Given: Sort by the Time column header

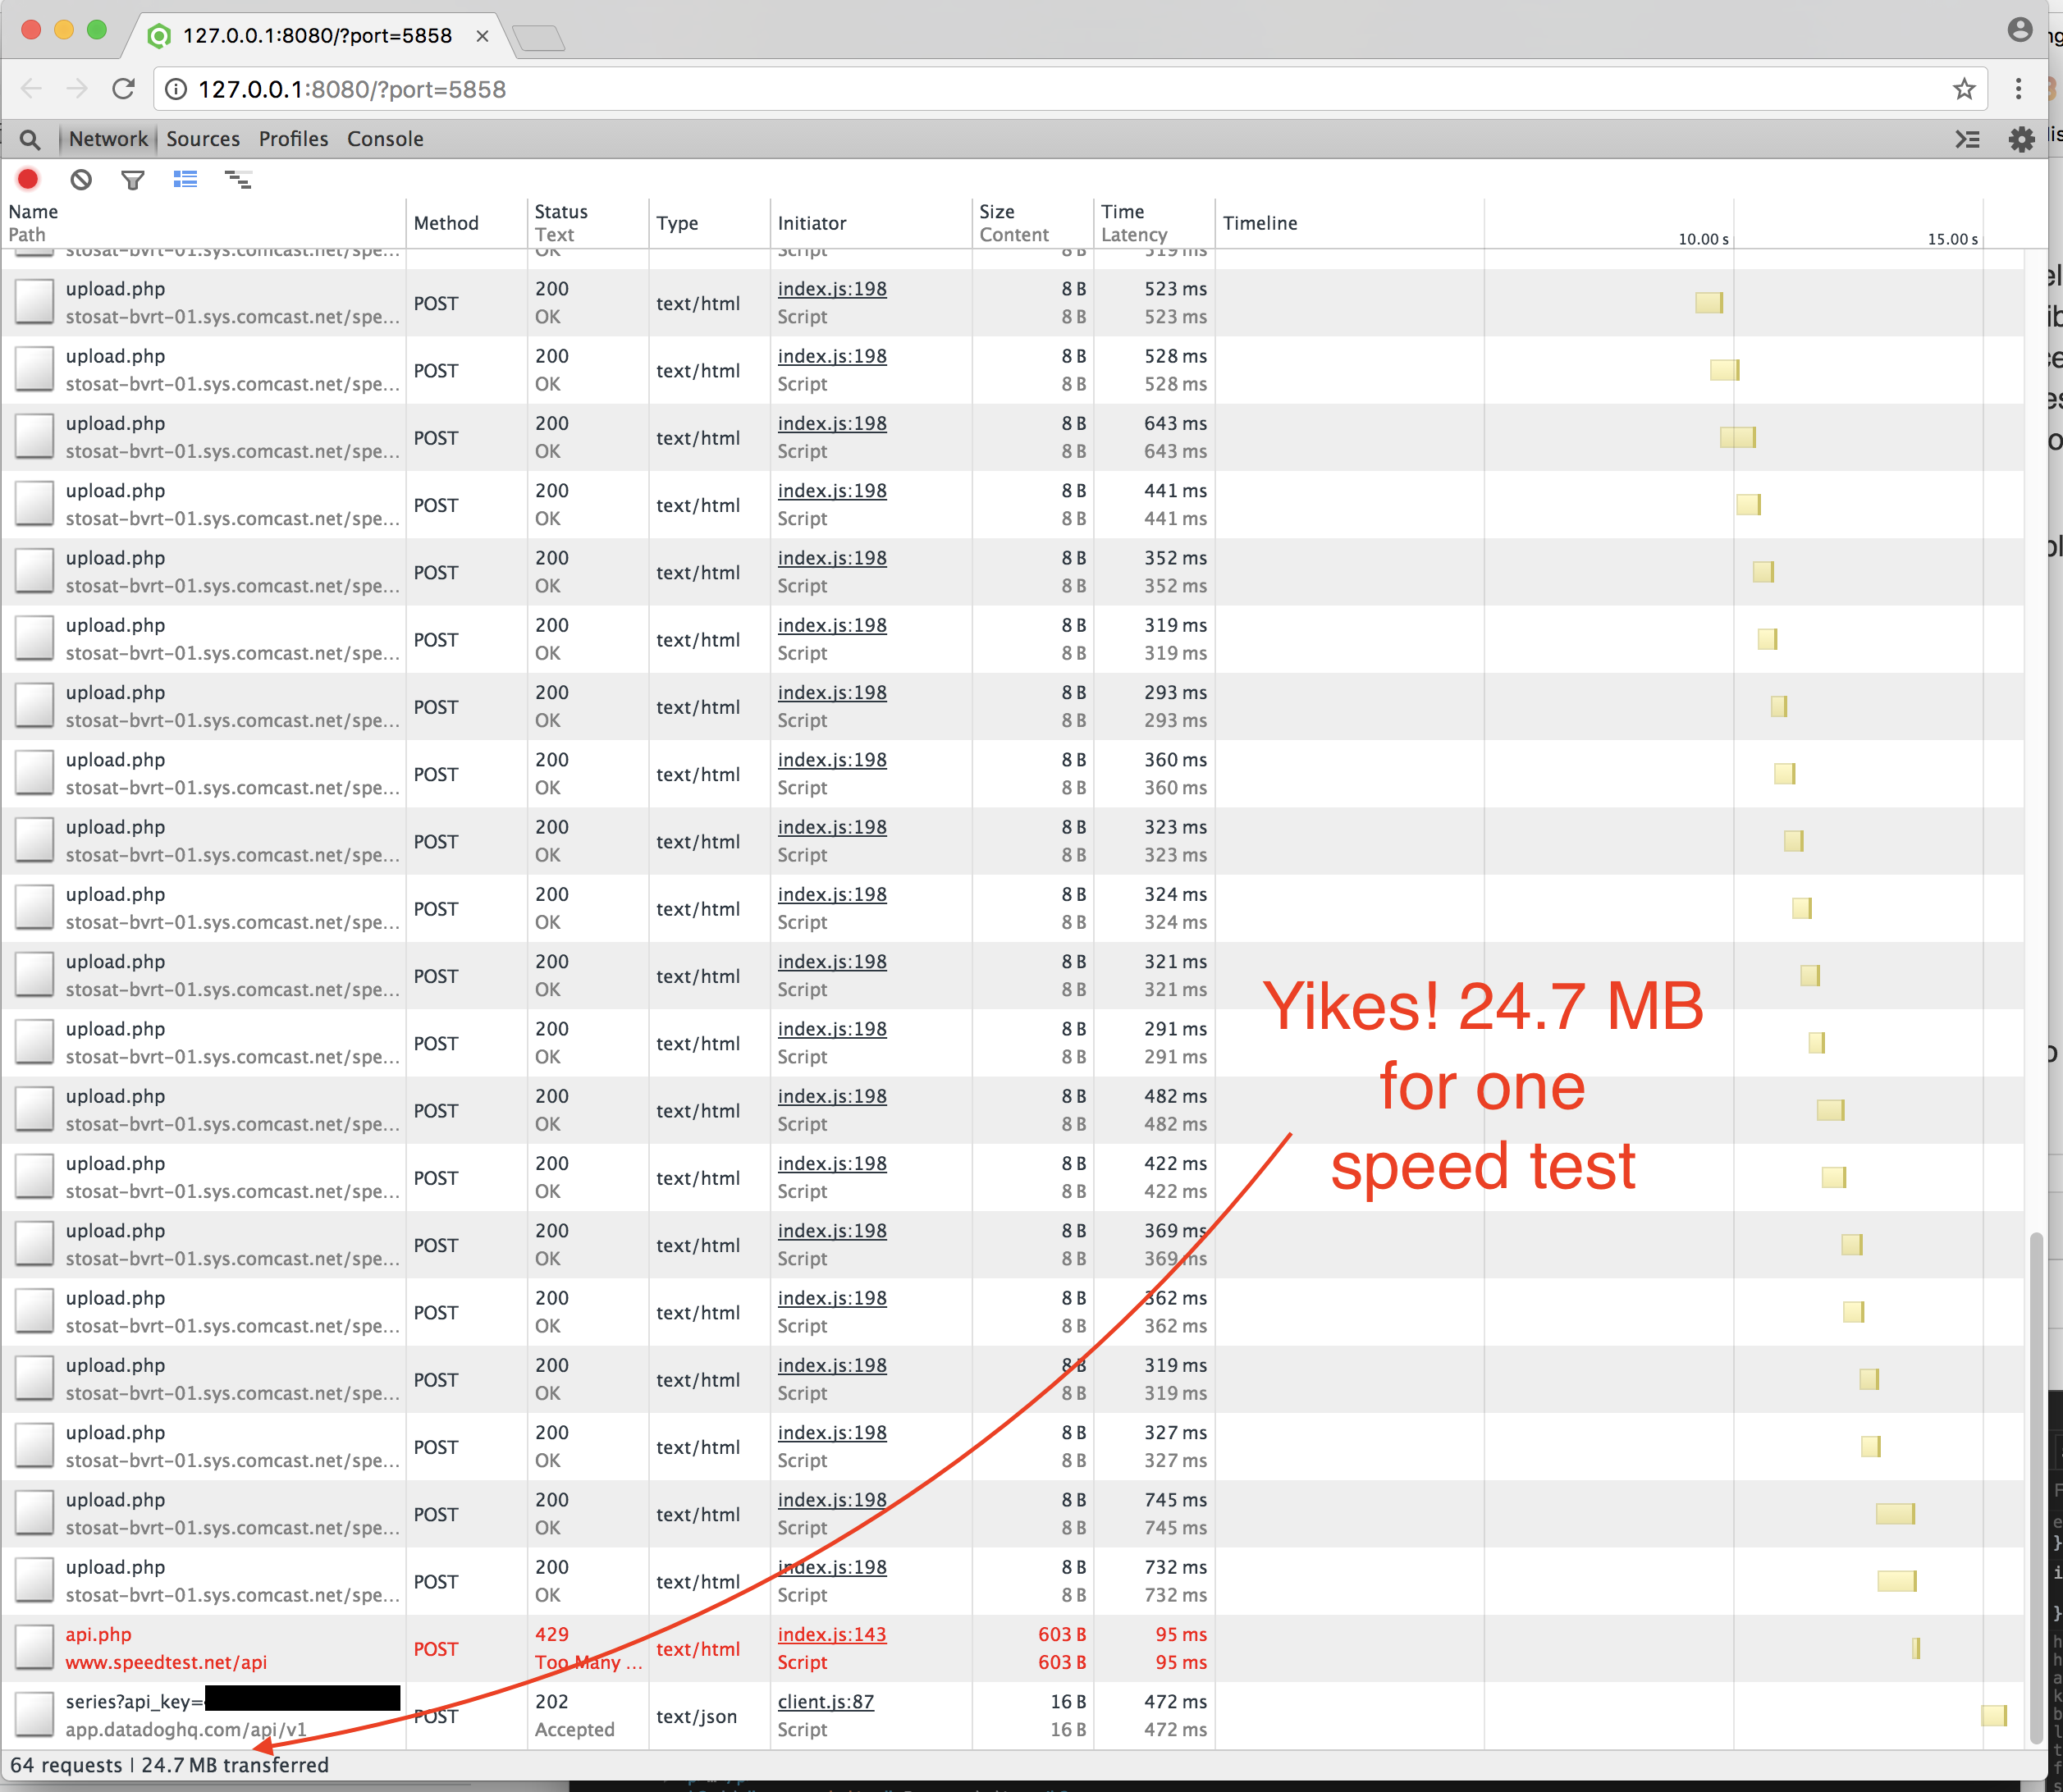Looking at the screenshot, I should (1155, 223).
